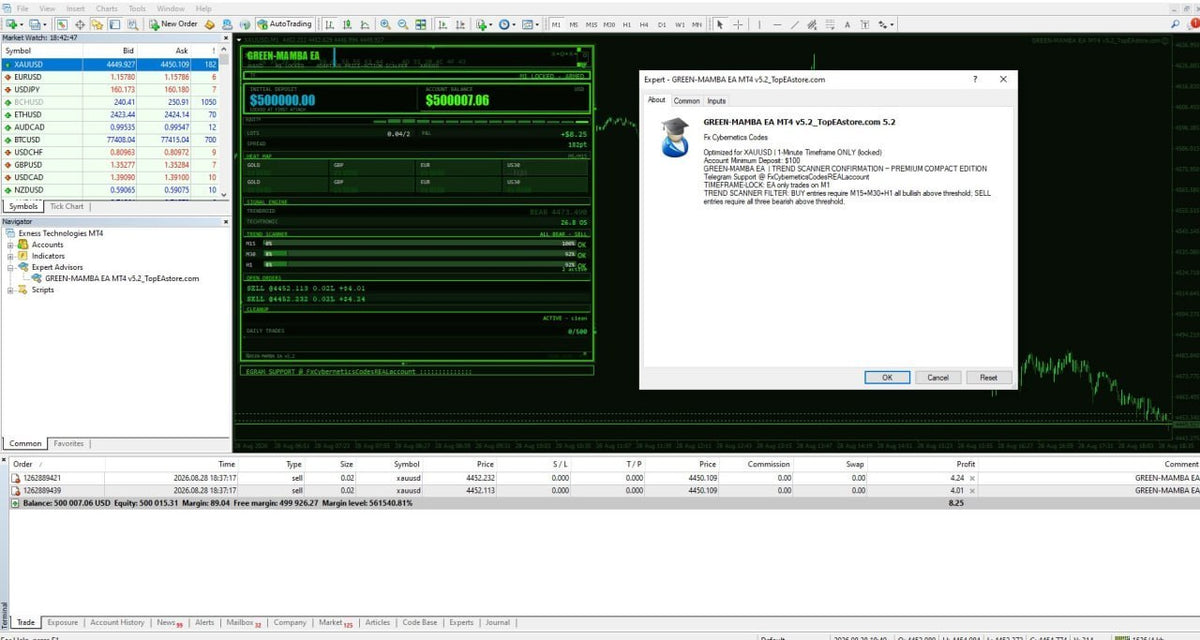1200x640 pixels.
Task: Select the Trendline drawing tool
Action: point(795,23)
